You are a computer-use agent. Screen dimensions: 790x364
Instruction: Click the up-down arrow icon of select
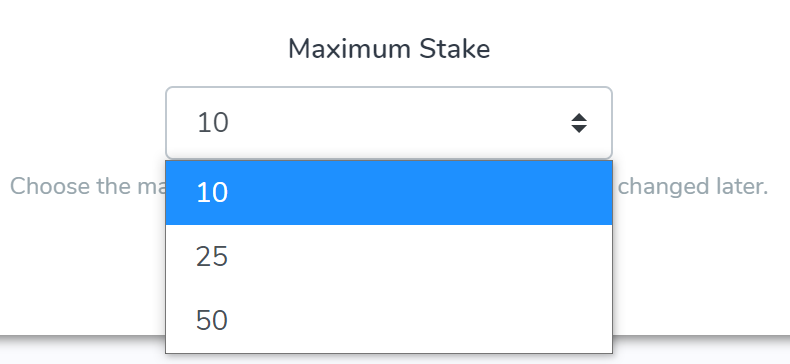(579, 123)
